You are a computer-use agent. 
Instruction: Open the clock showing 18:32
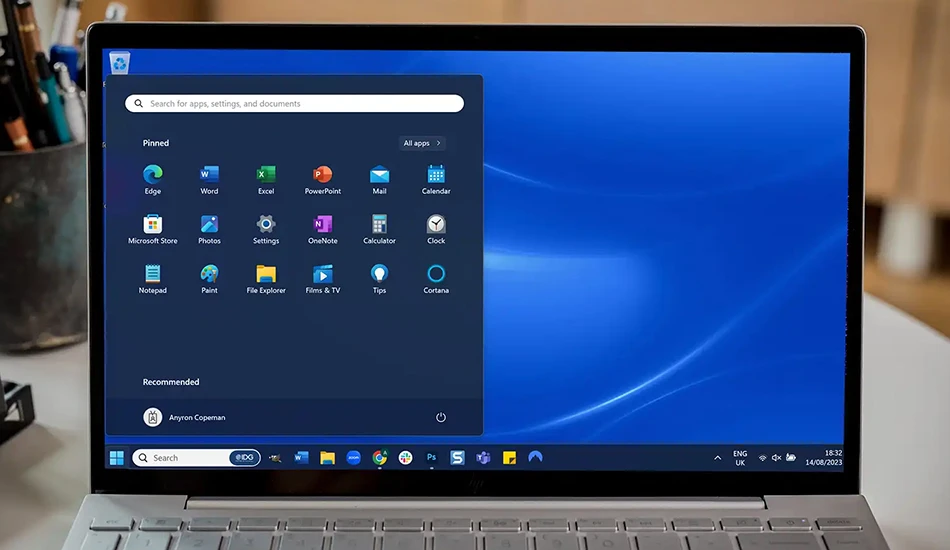click(823, 457)
